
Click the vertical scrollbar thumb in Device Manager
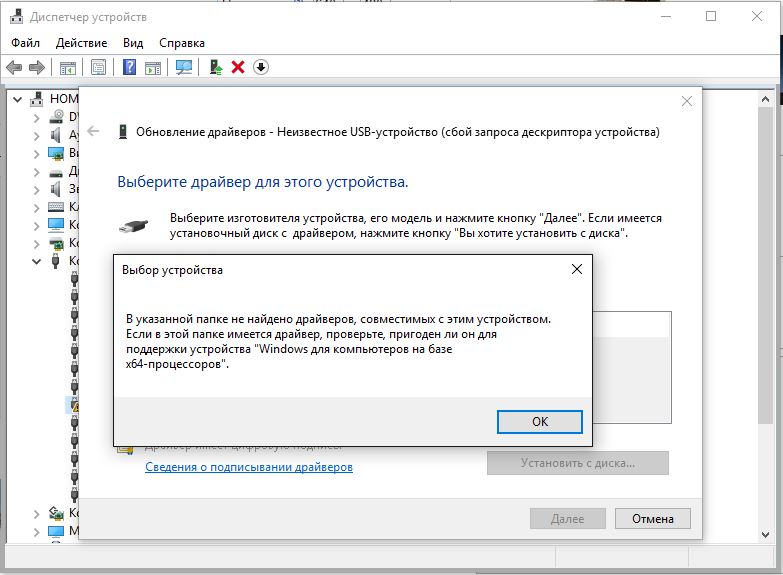click(765, 266)
